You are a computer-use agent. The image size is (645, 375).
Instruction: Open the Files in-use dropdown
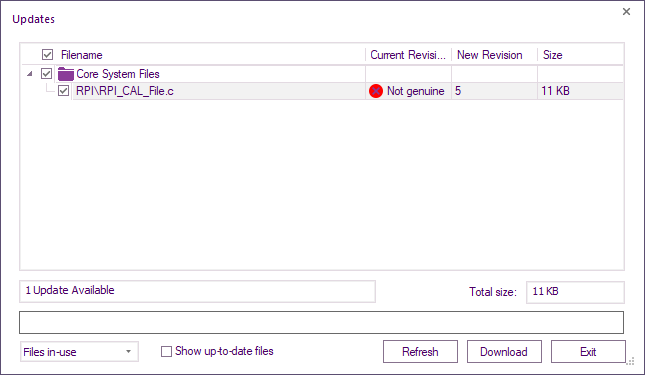click(79, 352)
